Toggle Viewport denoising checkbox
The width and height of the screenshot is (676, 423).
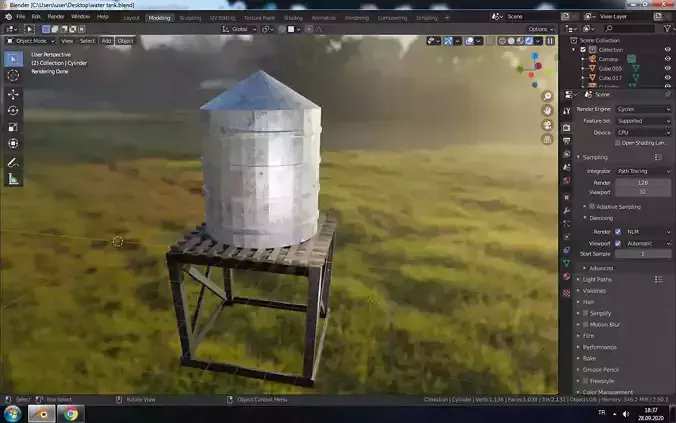tap(618, 244)
